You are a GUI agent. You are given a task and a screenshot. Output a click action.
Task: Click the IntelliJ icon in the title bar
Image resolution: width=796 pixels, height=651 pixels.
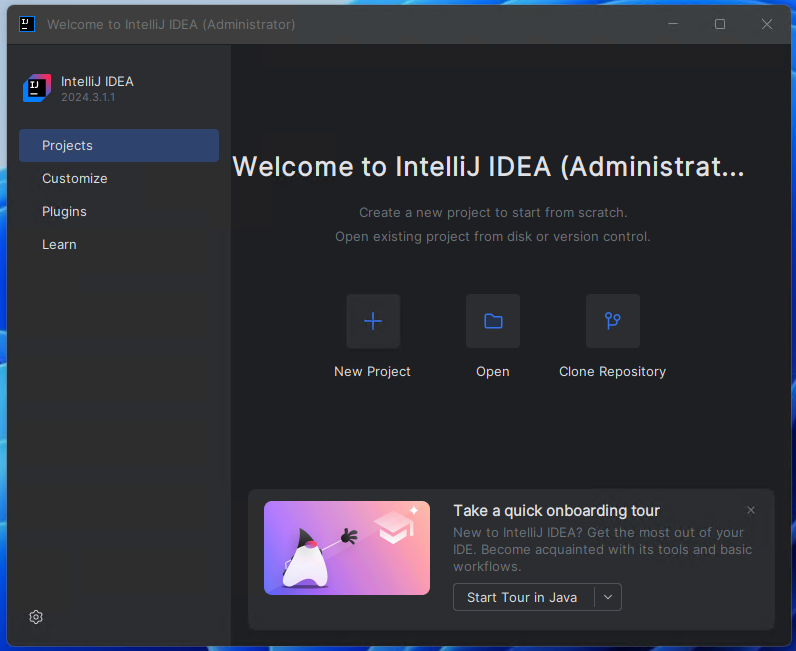pos(27,24)
